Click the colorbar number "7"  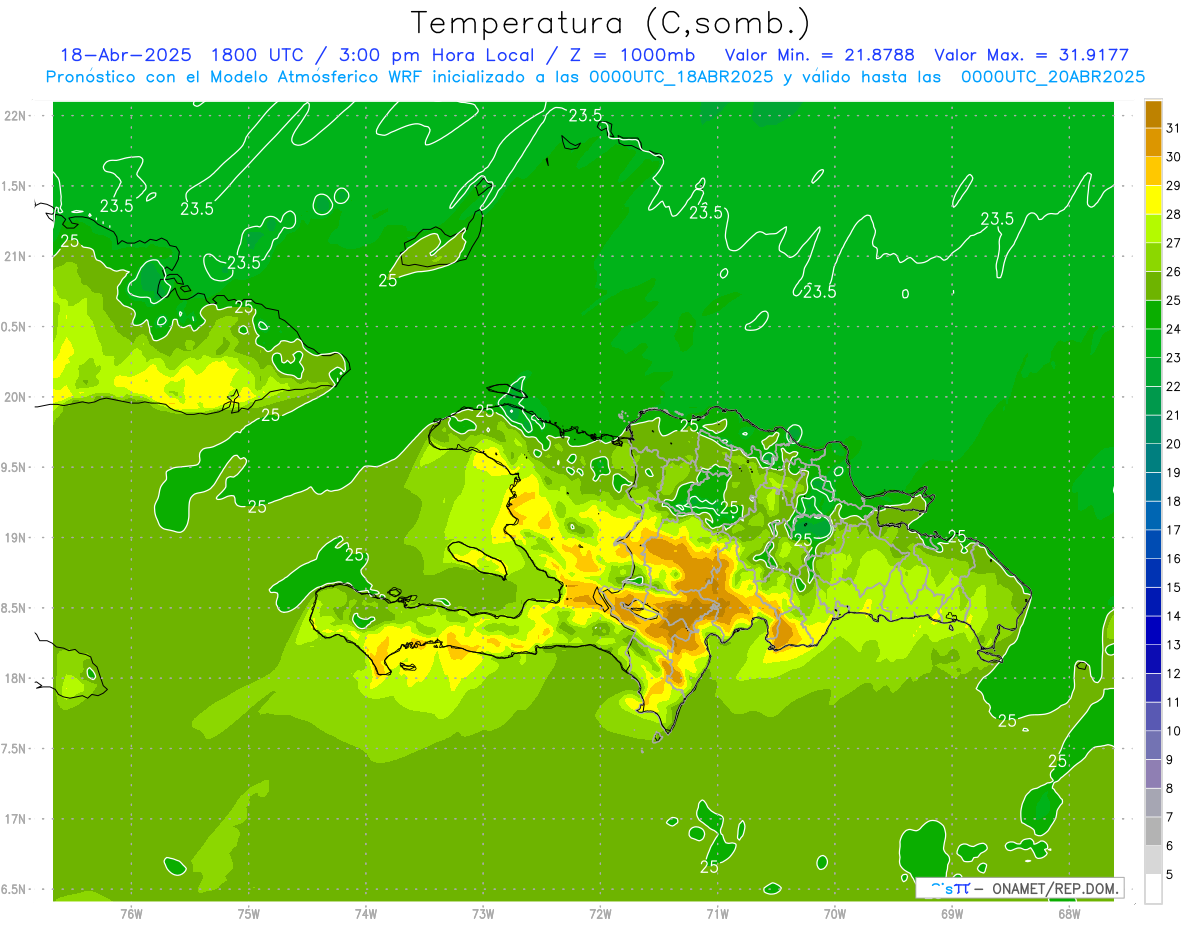point(1170,817)
